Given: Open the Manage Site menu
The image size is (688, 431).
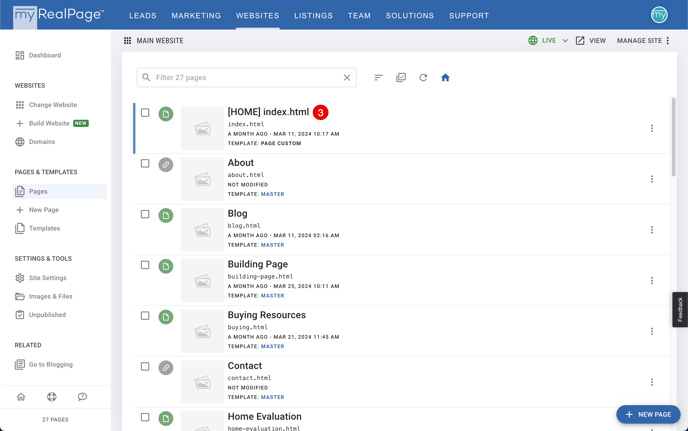Looking at the screenshot, I should (x=643, y=41).
